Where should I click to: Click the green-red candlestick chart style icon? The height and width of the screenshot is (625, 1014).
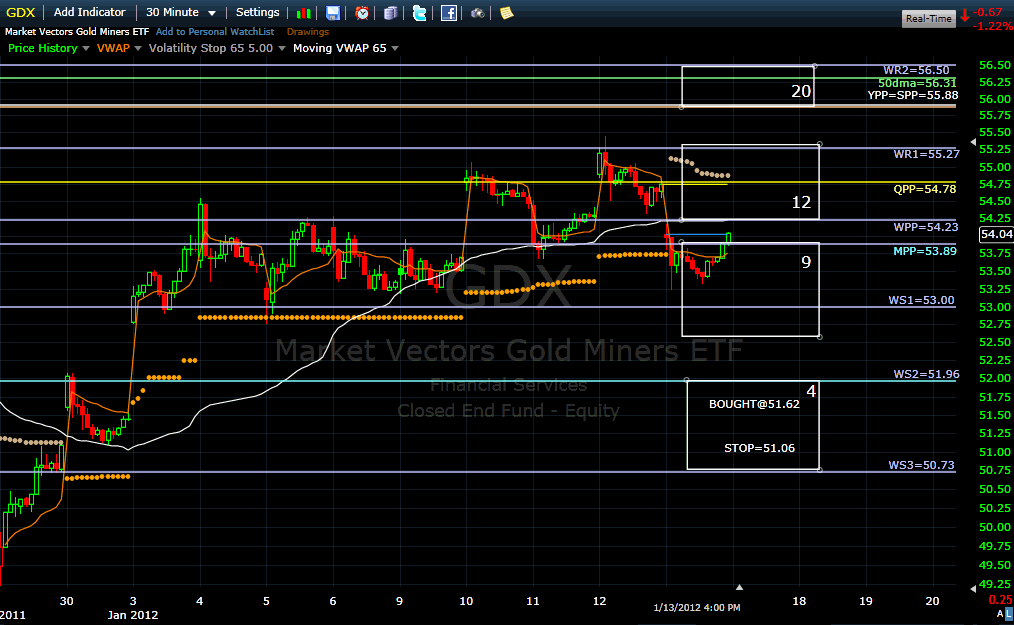(303, 13)
